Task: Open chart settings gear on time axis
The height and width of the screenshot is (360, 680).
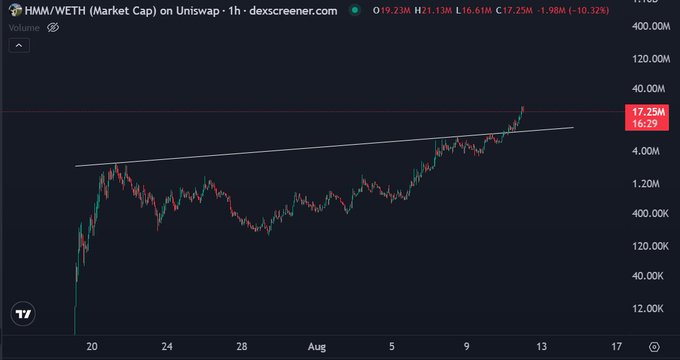Action: [654, 347]
